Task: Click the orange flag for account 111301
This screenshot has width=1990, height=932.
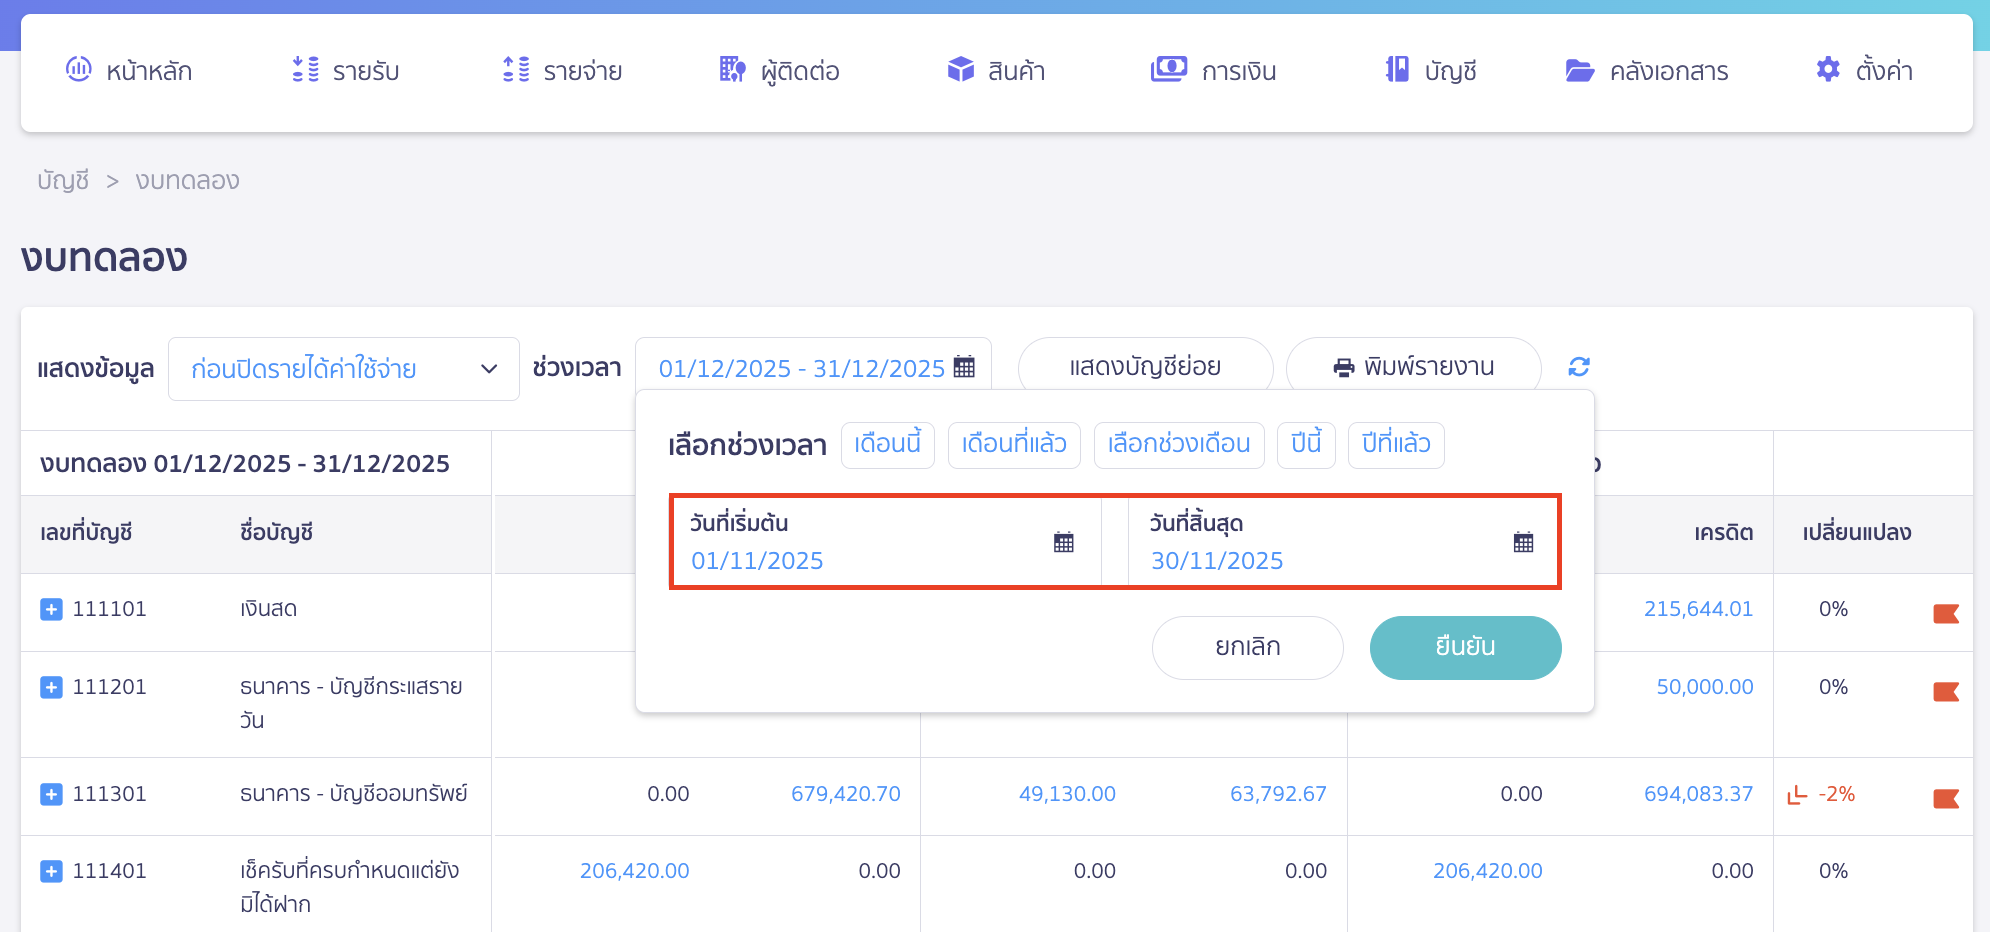Action: 1945,798
